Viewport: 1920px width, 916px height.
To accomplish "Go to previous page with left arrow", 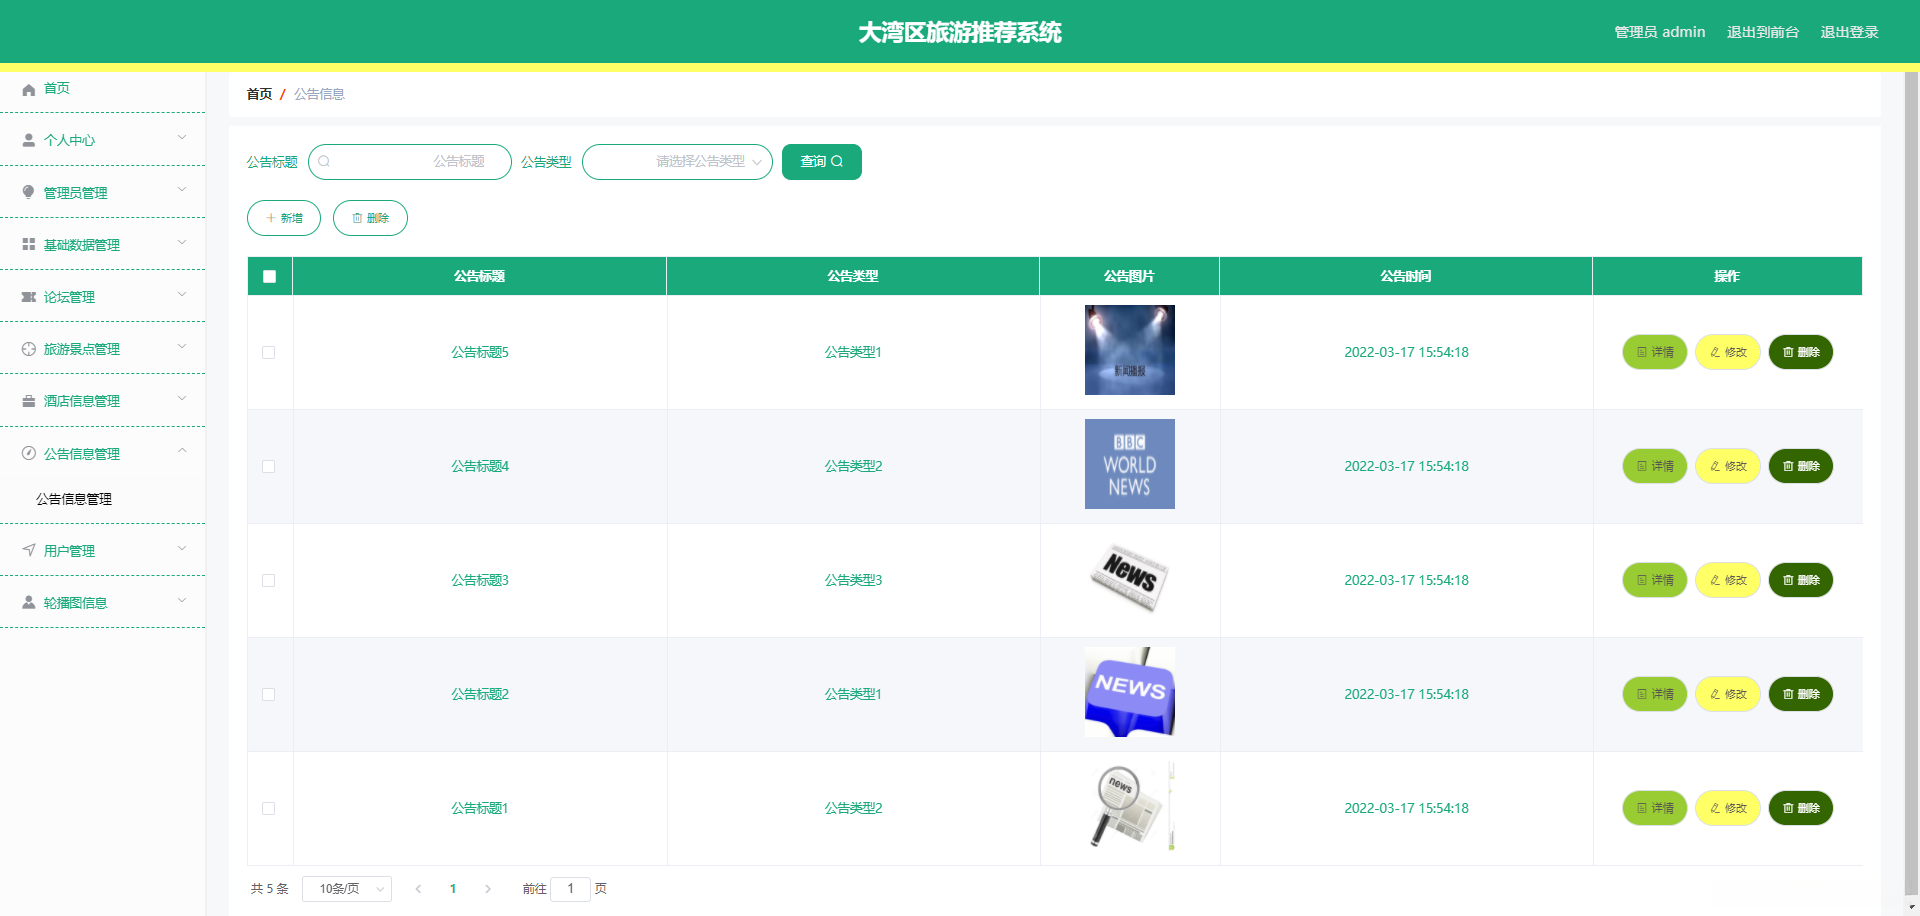I will coord(418,889).
